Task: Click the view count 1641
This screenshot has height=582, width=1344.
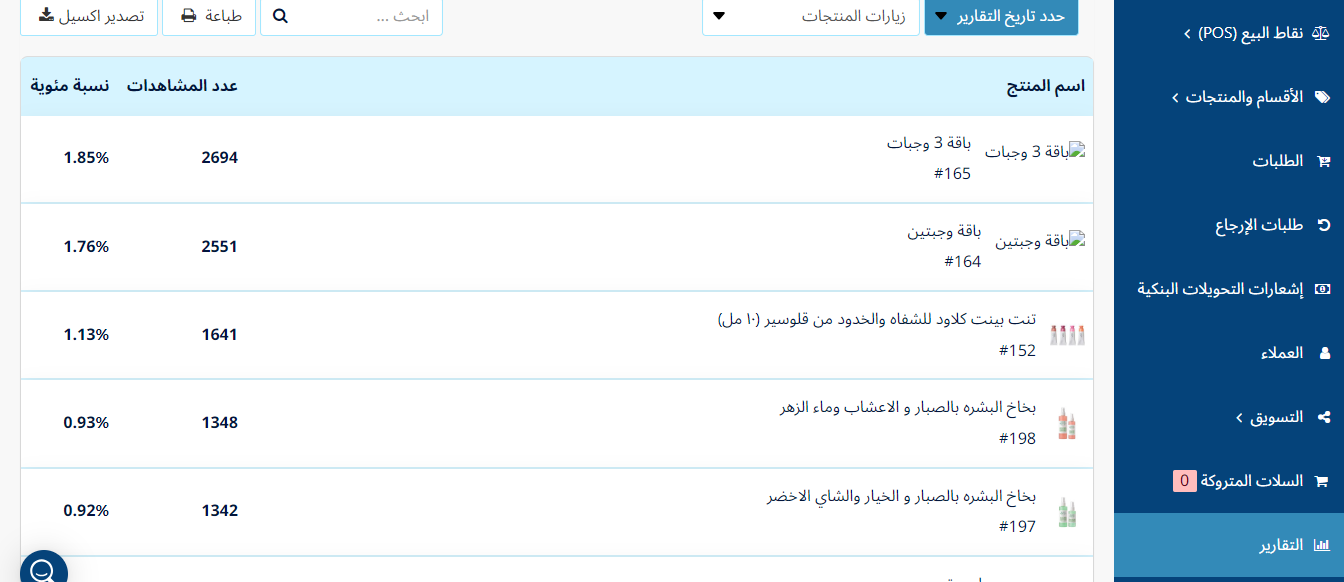Action: (x=219, y=334)
